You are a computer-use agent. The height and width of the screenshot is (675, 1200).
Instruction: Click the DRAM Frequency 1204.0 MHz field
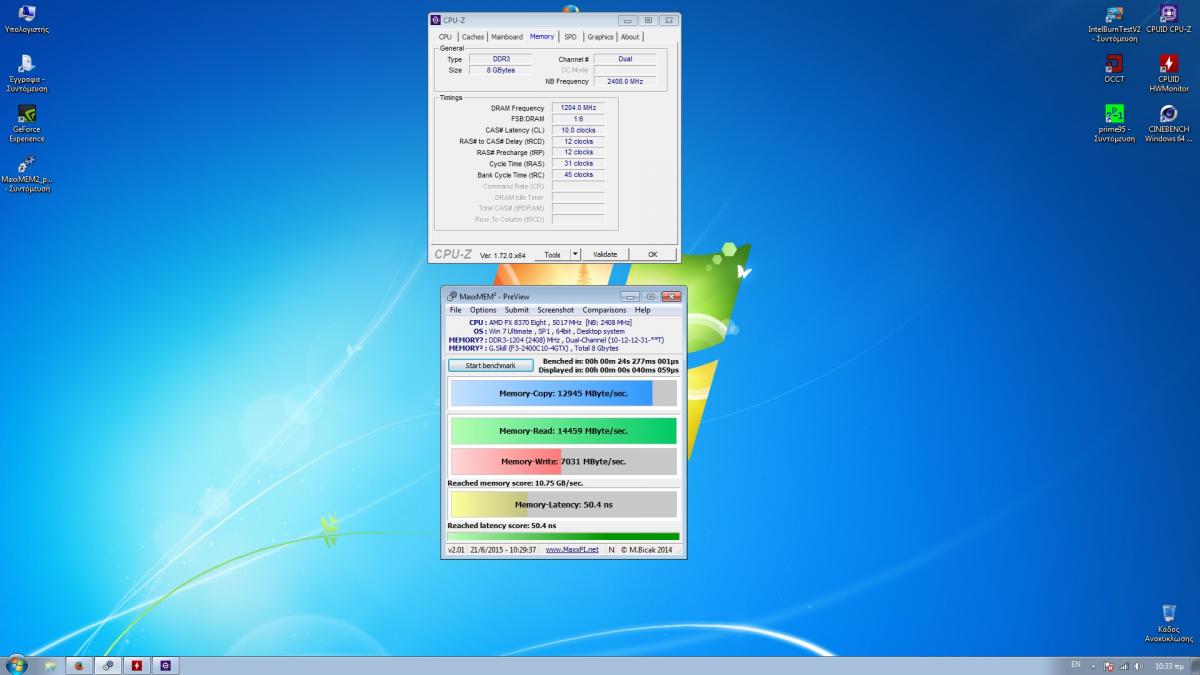578,108
